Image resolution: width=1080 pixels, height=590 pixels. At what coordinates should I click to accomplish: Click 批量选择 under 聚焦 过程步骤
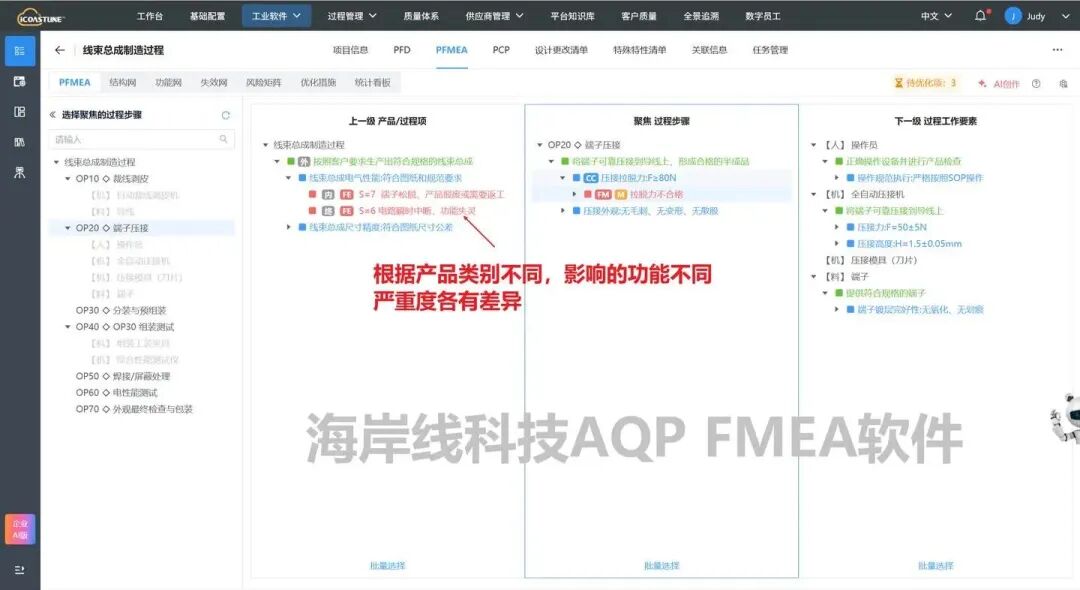point(662,566)
